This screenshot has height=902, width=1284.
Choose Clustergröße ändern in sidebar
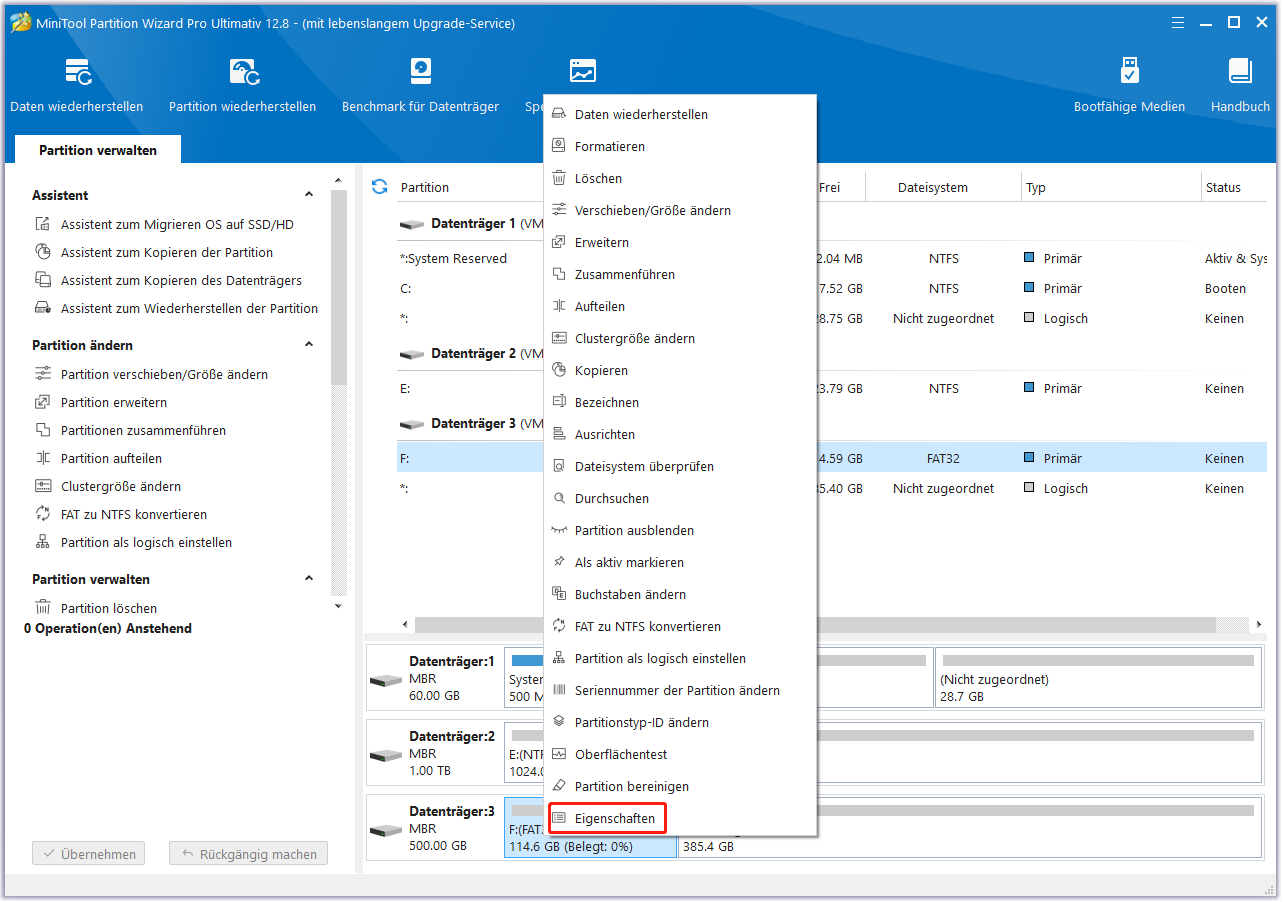tap(120, 487)
